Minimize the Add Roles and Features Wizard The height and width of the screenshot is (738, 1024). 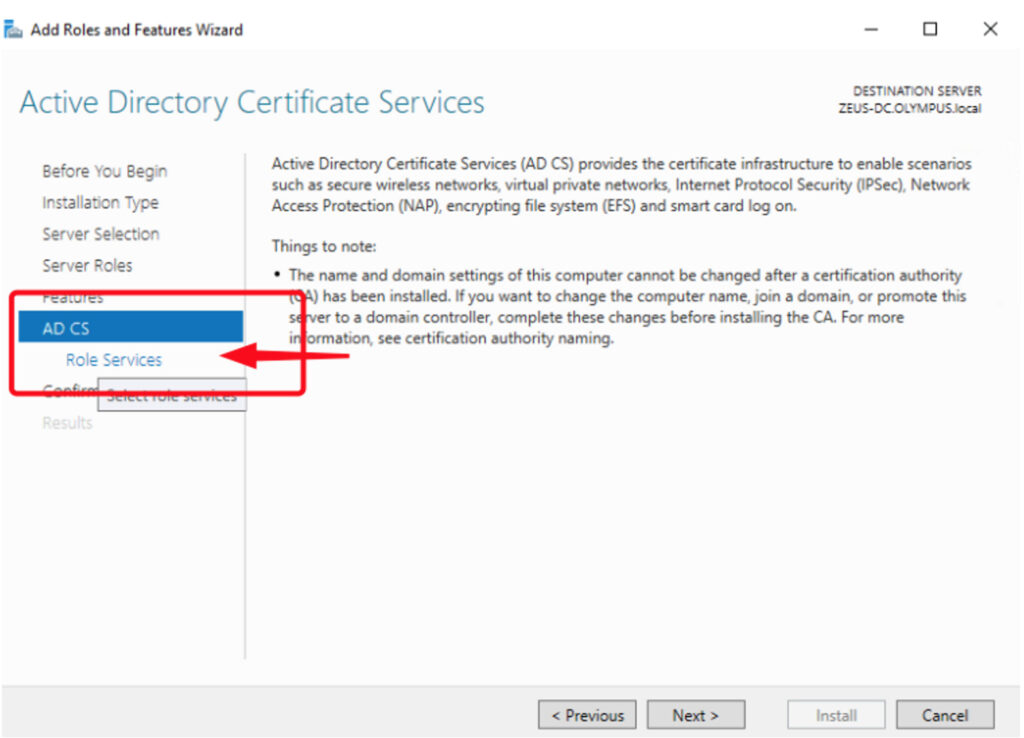[x=871, y=29]
